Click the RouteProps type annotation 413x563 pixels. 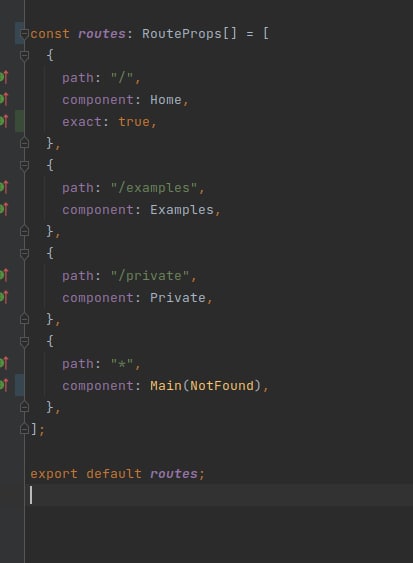click(x=182, y=34)
